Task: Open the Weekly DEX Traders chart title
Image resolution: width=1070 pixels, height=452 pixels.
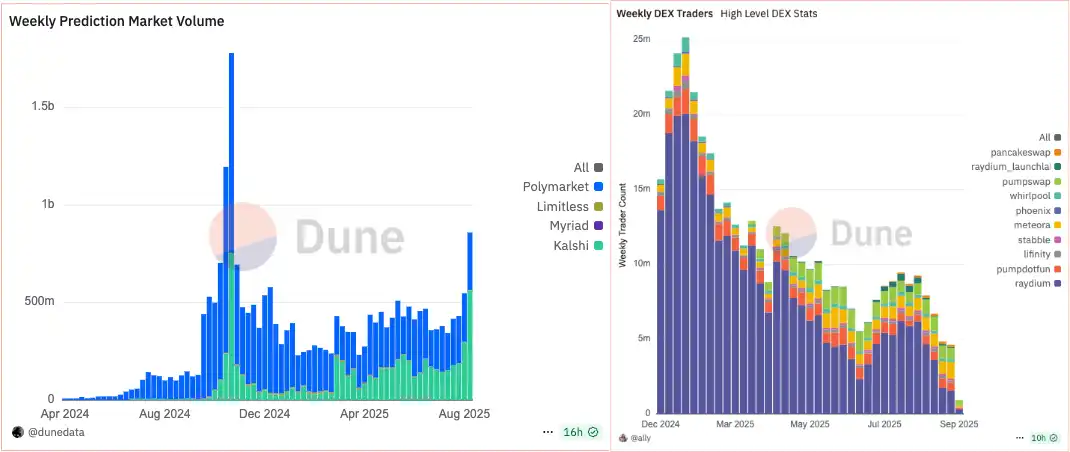Action: pyautogui.click(x=664, y=14)
